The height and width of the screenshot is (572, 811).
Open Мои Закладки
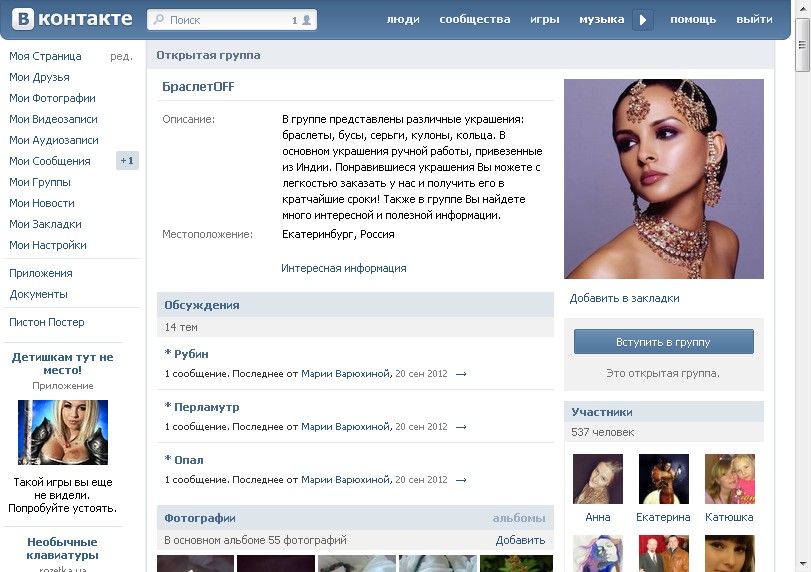click(46, 224)
